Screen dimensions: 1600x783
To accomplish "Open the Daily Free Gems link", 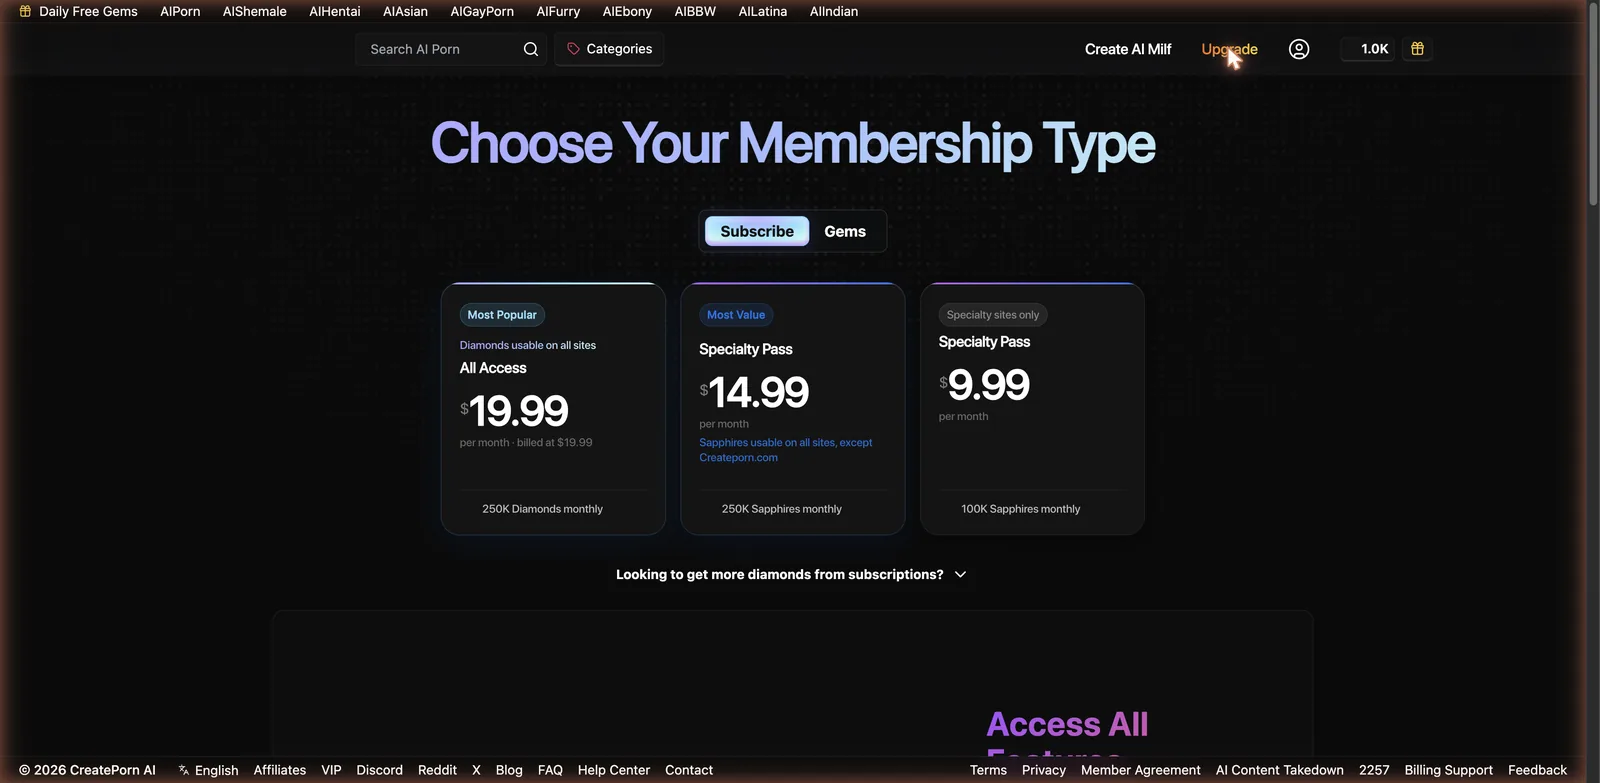I will [x=78, y=11].
